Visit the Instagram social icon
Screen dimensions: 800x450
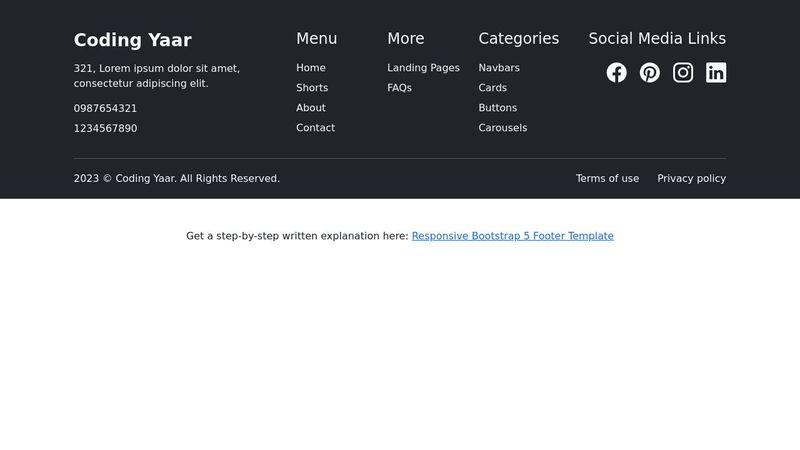click(x=683, y=73)
